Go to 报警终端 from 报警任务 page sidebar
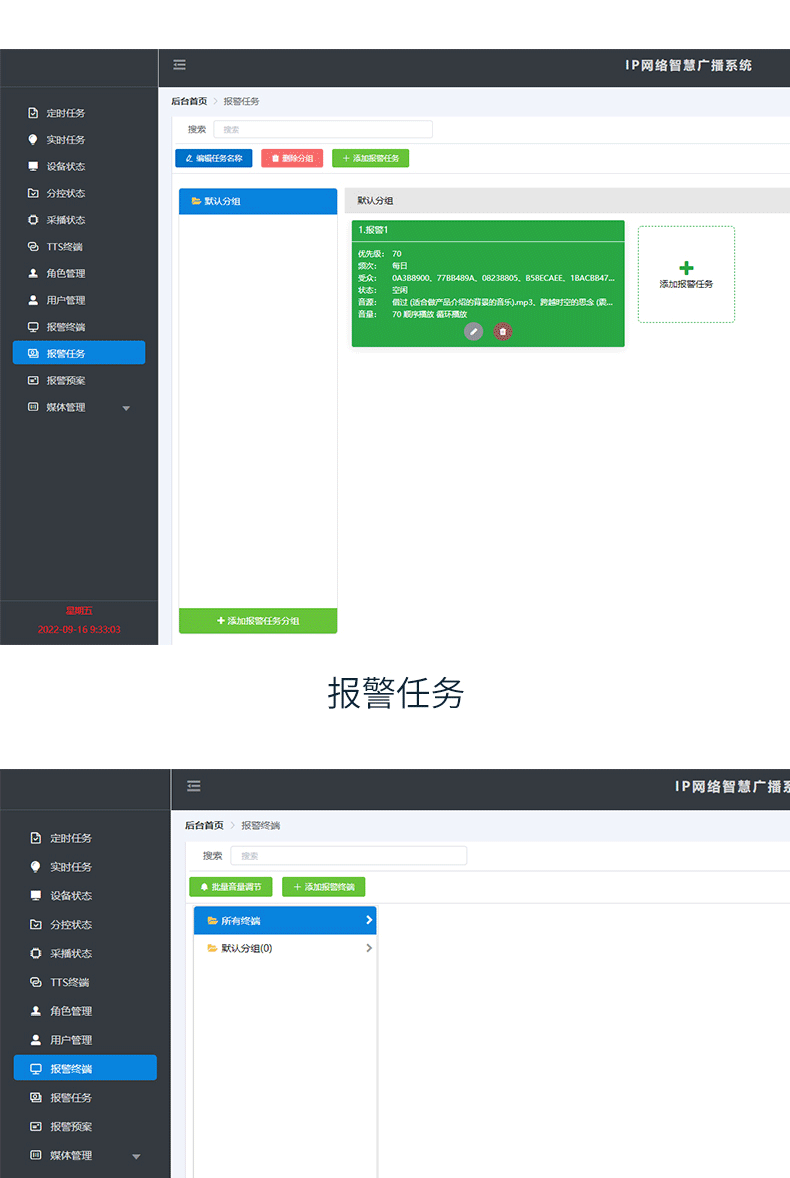 [x=65, y=327]
